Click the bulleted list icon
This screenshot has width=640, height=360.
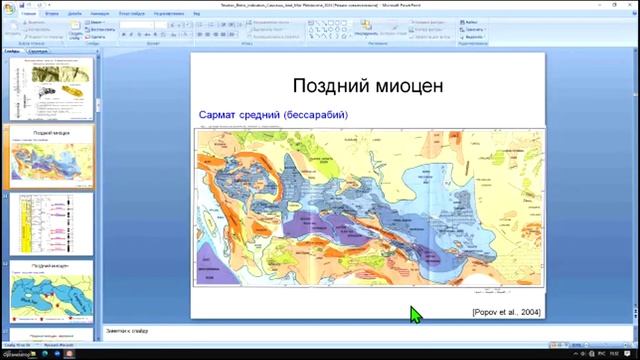pos(200,25)
